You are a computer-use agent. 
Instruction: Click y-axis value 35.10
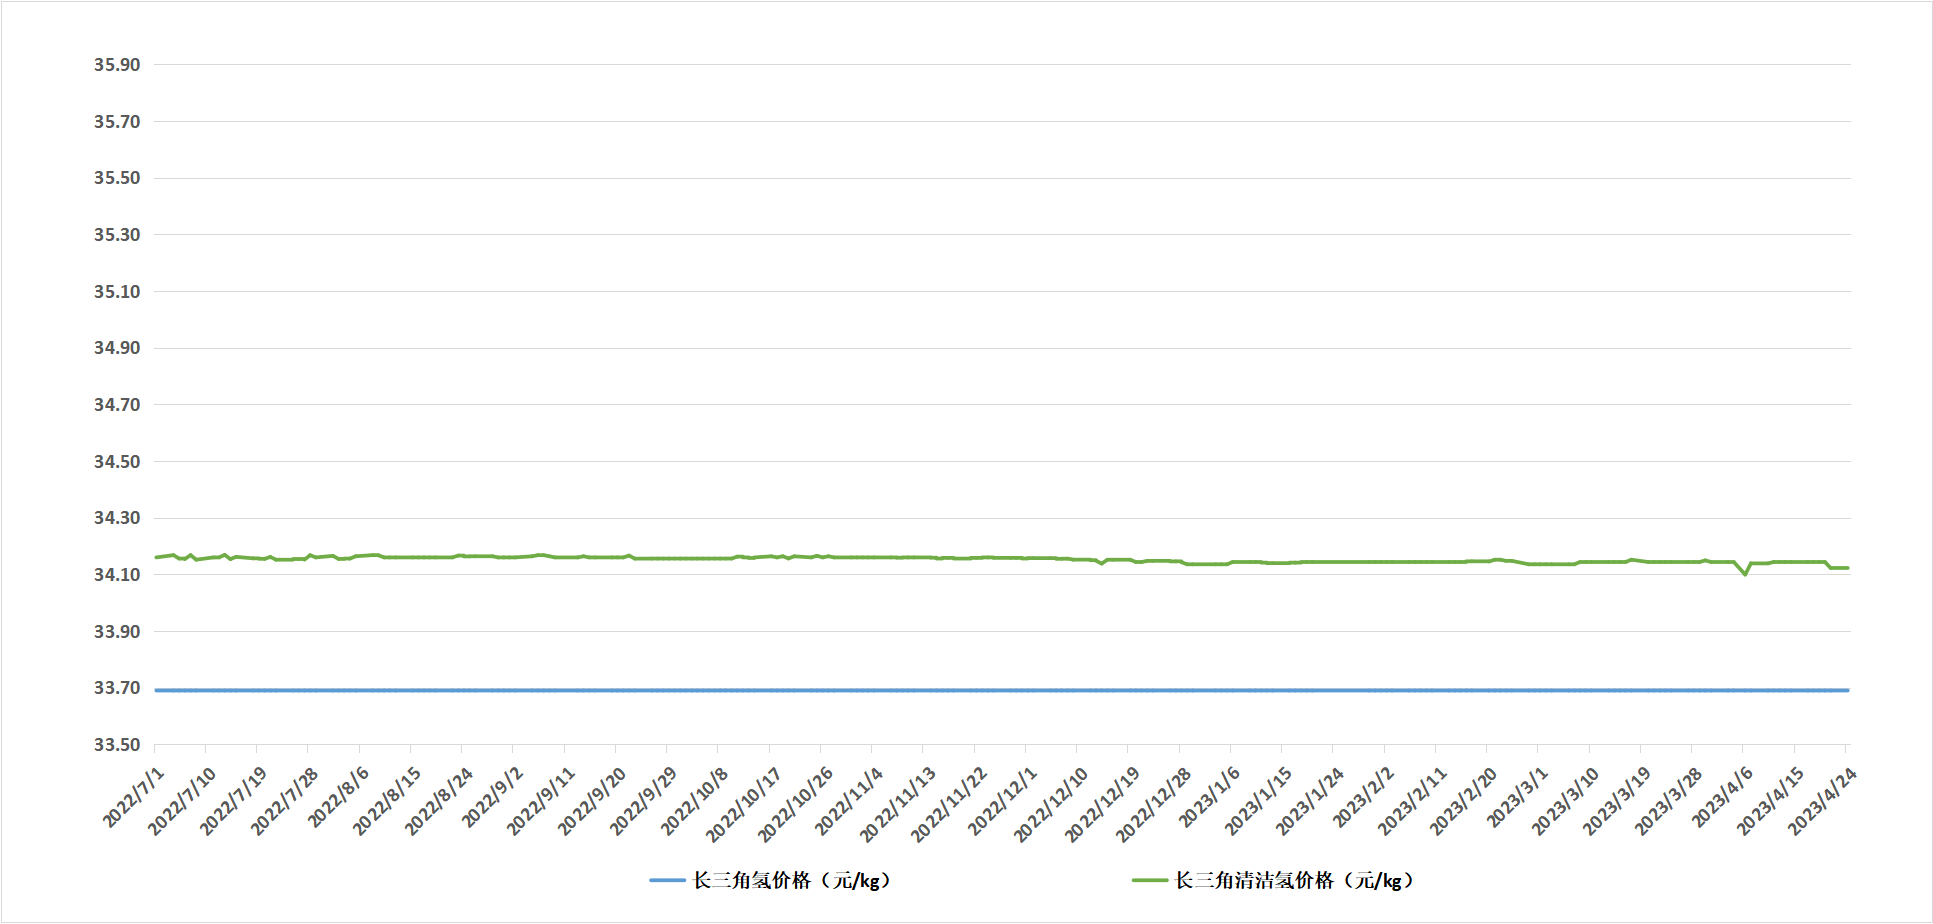pos(117,292)
